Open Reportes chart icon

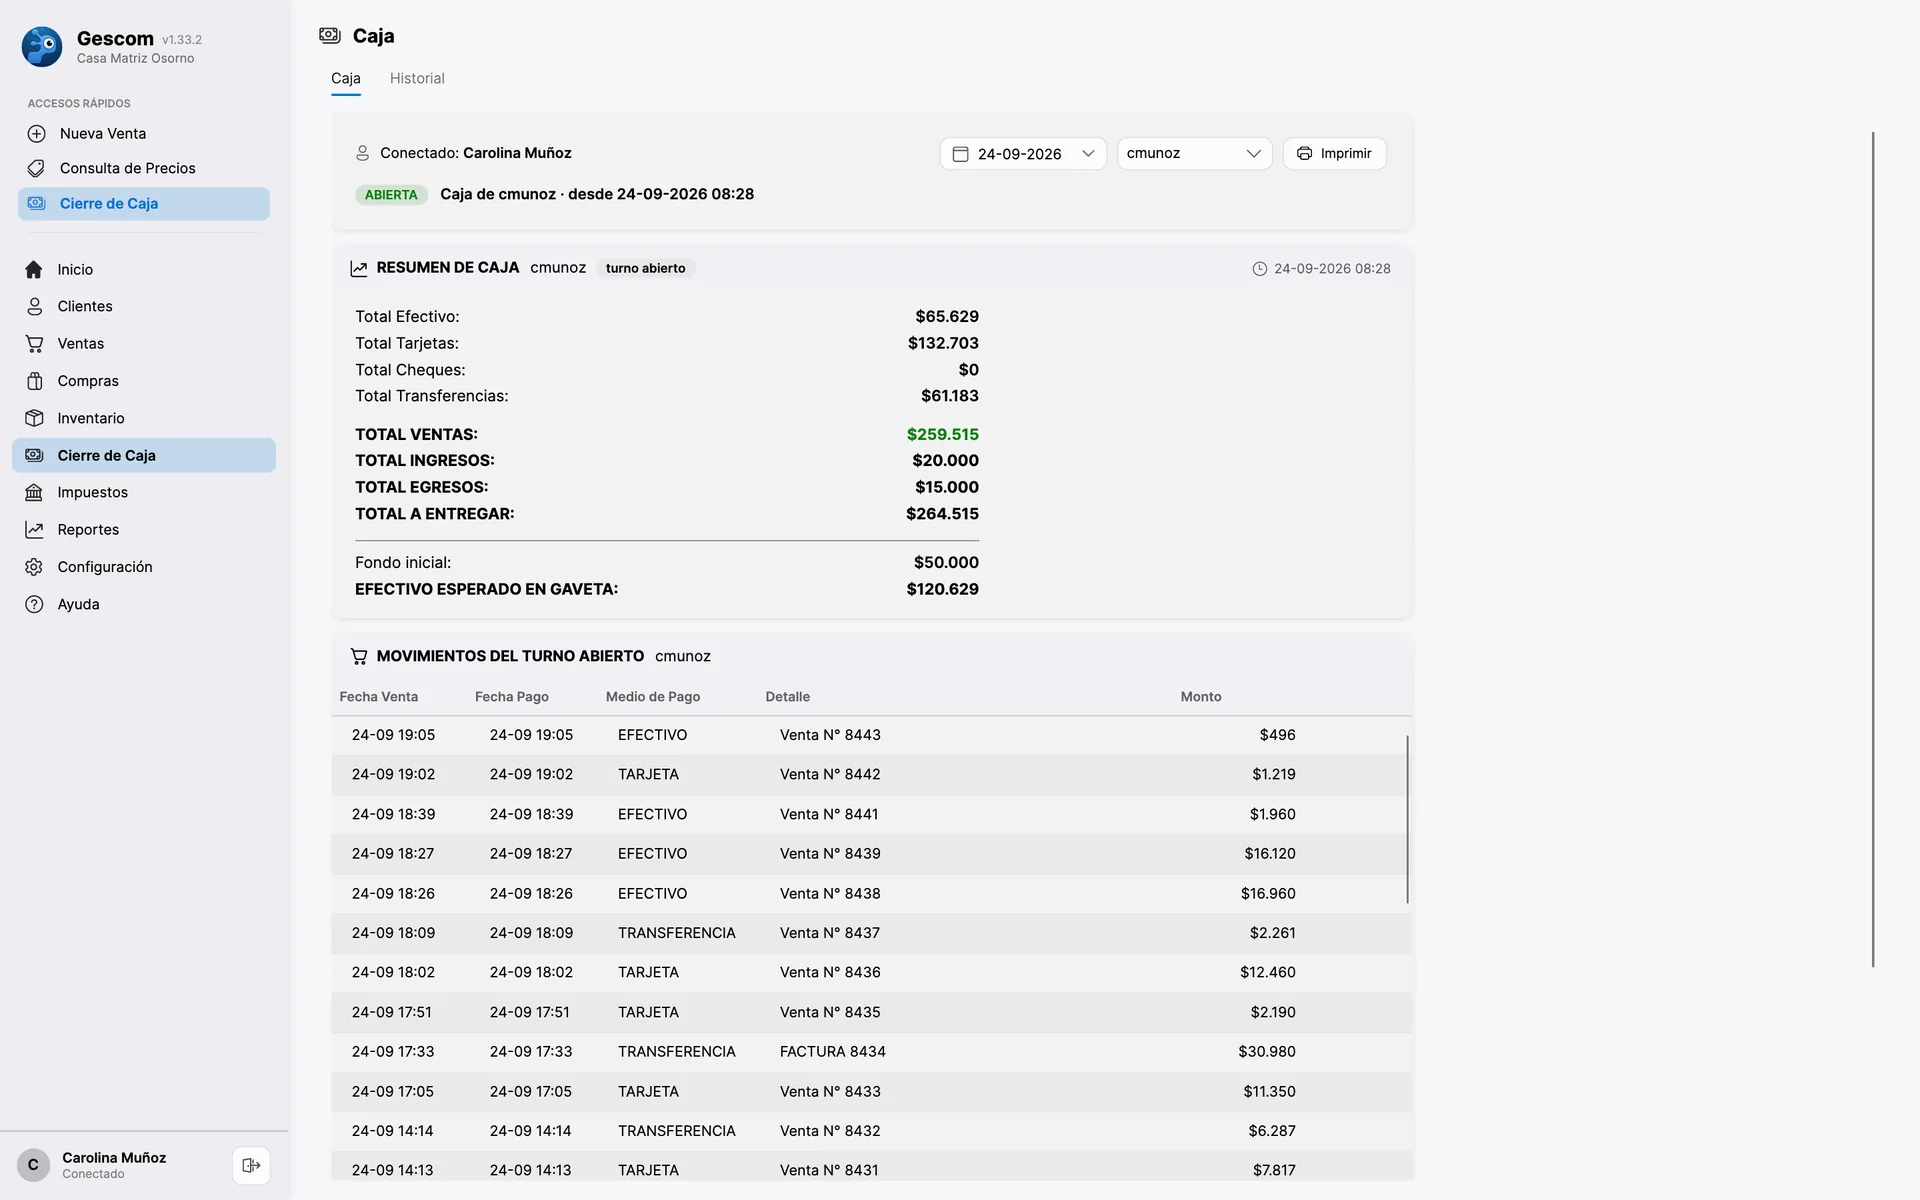coord(34,529)
